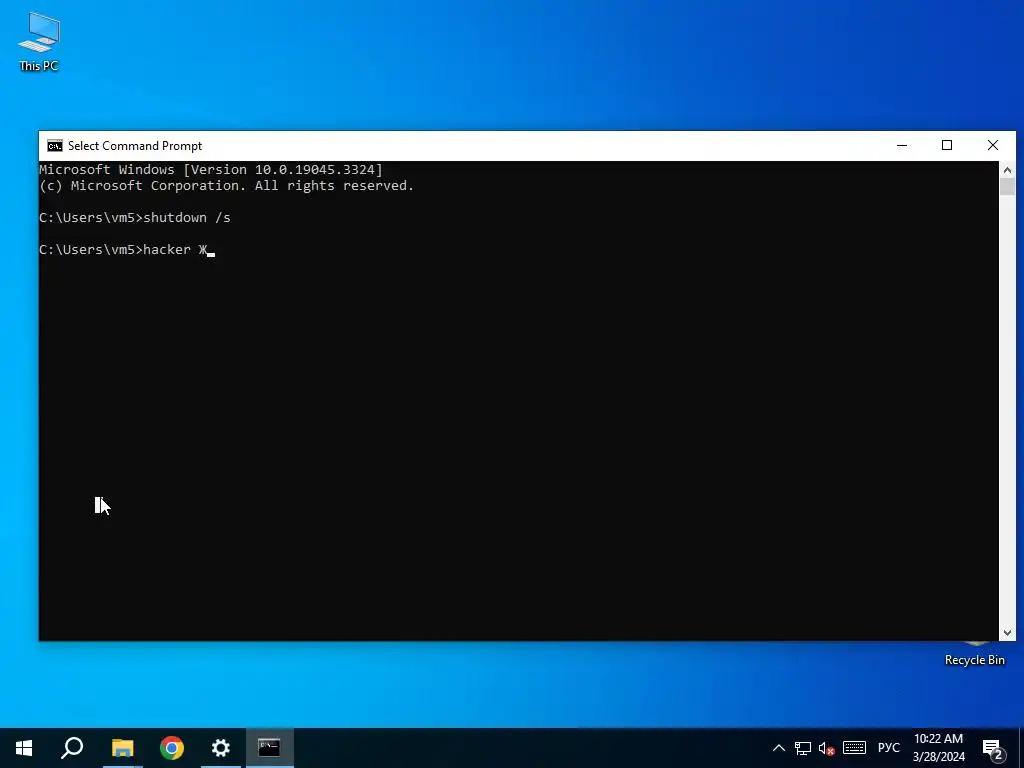Image resolution: width=1024 pixels, height=768 pixels.
Task: Click the 'hacker' command line text
Action: [167, 249]
